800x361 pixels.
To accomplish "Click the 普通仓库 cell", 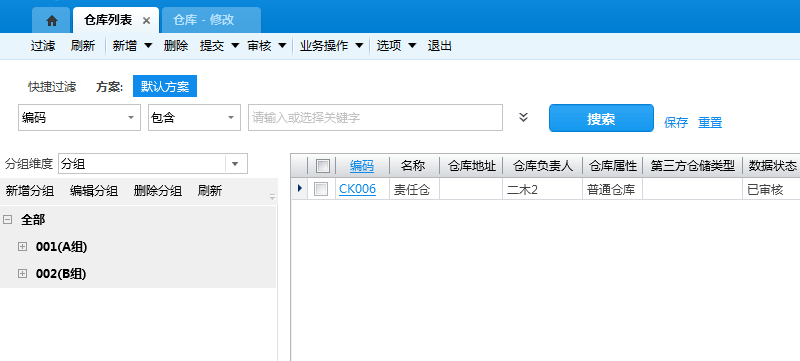I will click(x=611, y=190).
